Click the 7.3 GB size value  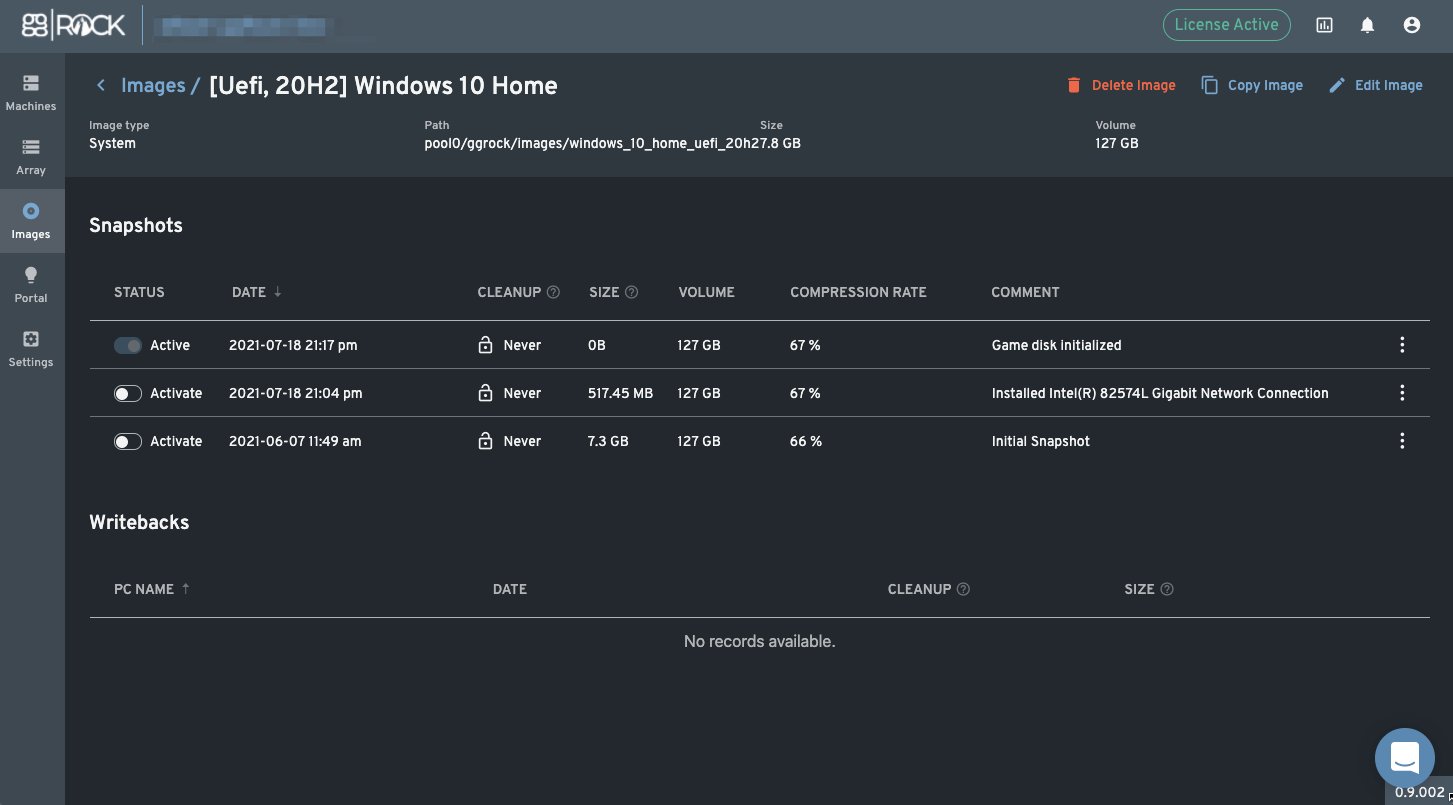[x=608, y=441]
